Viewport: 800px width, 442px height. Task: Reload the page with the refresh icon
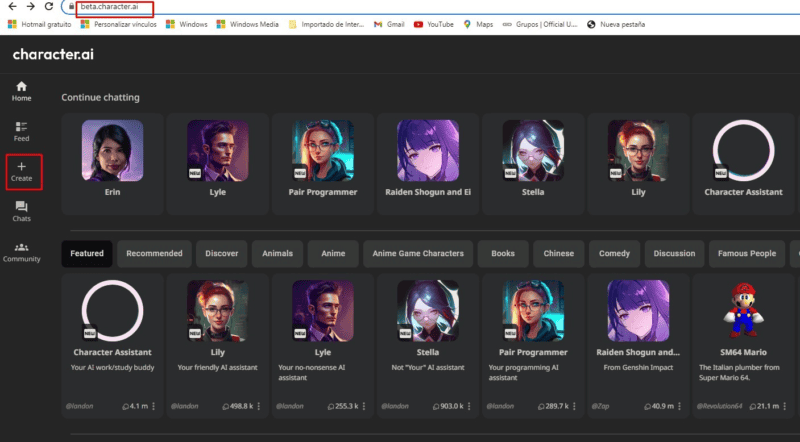click(x=49, y=6)
